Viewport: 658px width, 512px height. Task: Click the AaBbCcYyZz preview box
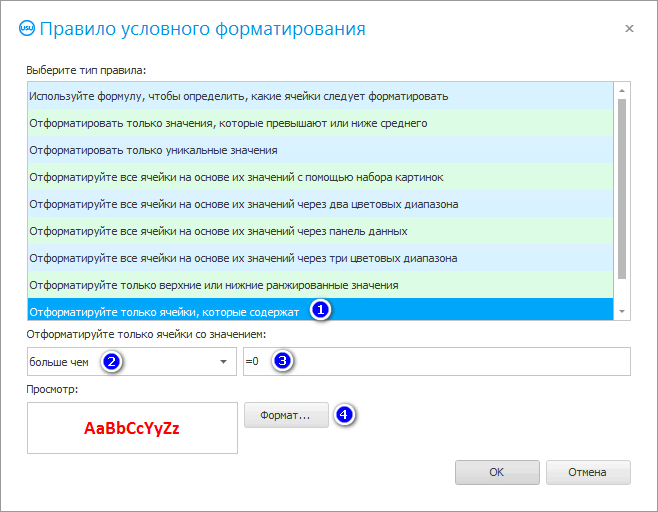click(132, 428)
